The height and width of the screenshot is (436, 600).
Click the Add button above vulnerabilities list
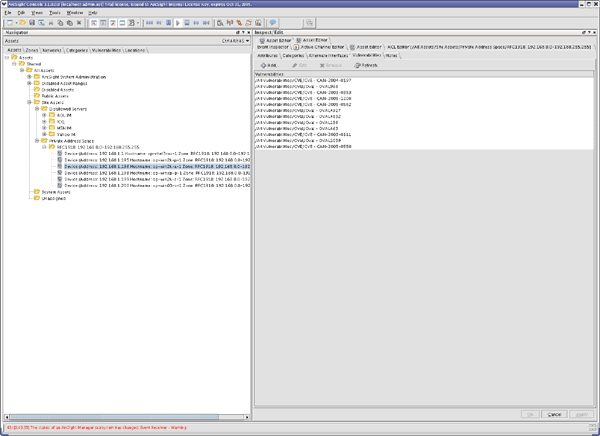(x=270, y=65)
